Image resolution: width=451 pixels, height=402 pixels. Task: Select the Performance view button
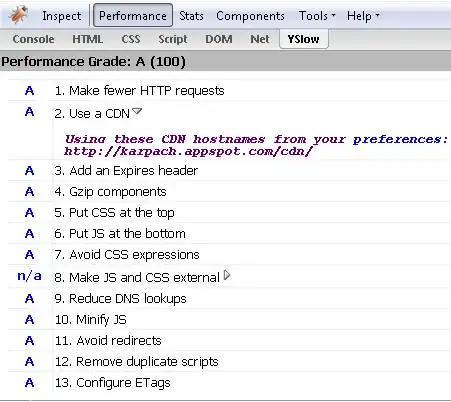point(133,15)
